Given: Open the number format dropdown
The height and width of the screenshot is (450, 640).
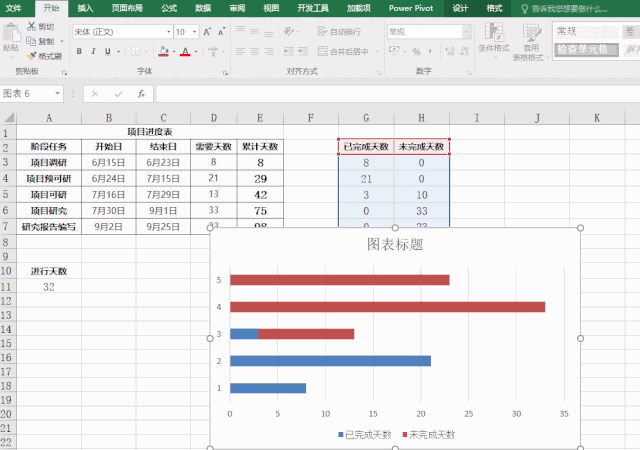Looking at the screenshot, I should [x=466, y=32].
